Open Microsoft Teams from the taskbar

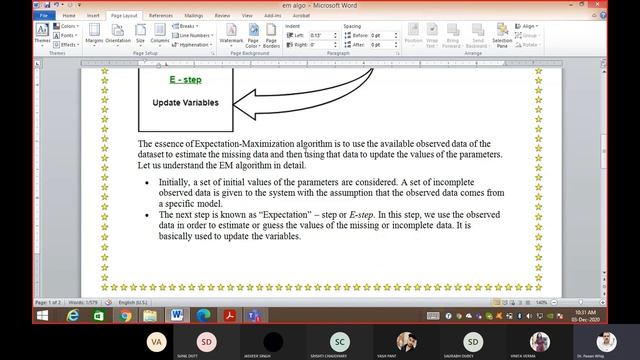coord(255,316)
